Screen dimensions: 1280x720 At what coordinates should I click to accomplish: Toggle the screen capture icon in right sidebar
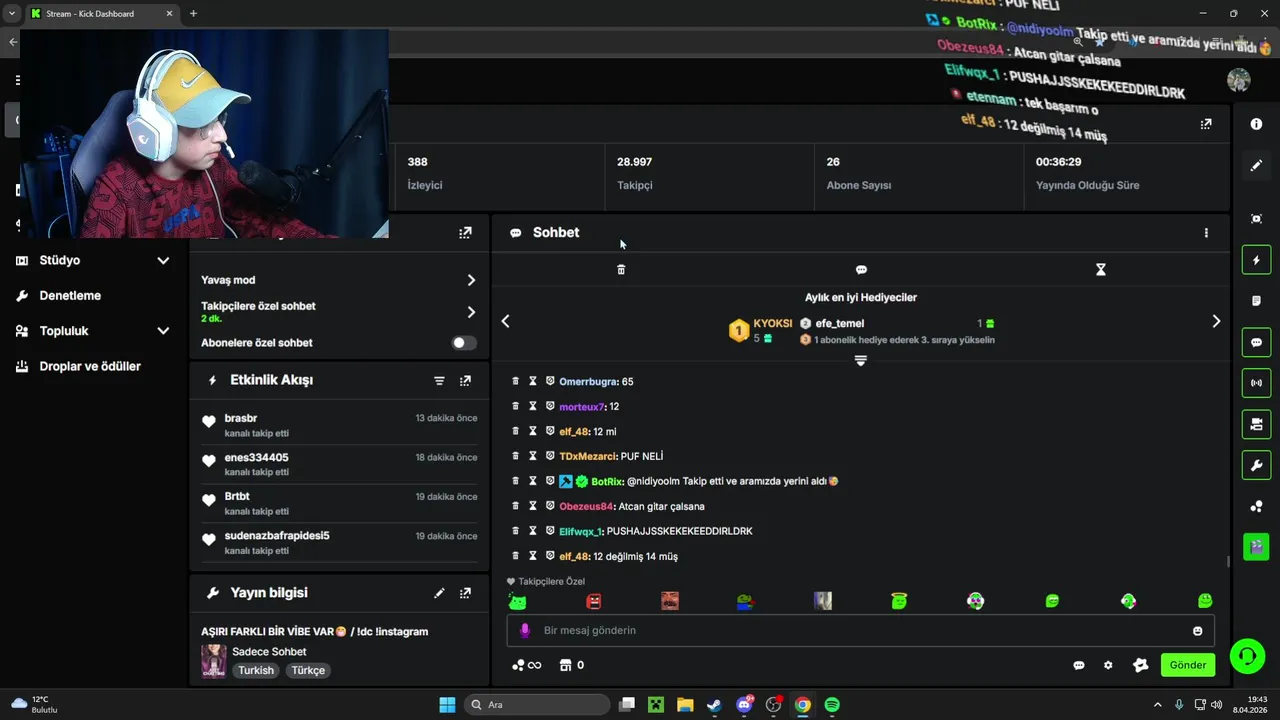click(1257, 219)
